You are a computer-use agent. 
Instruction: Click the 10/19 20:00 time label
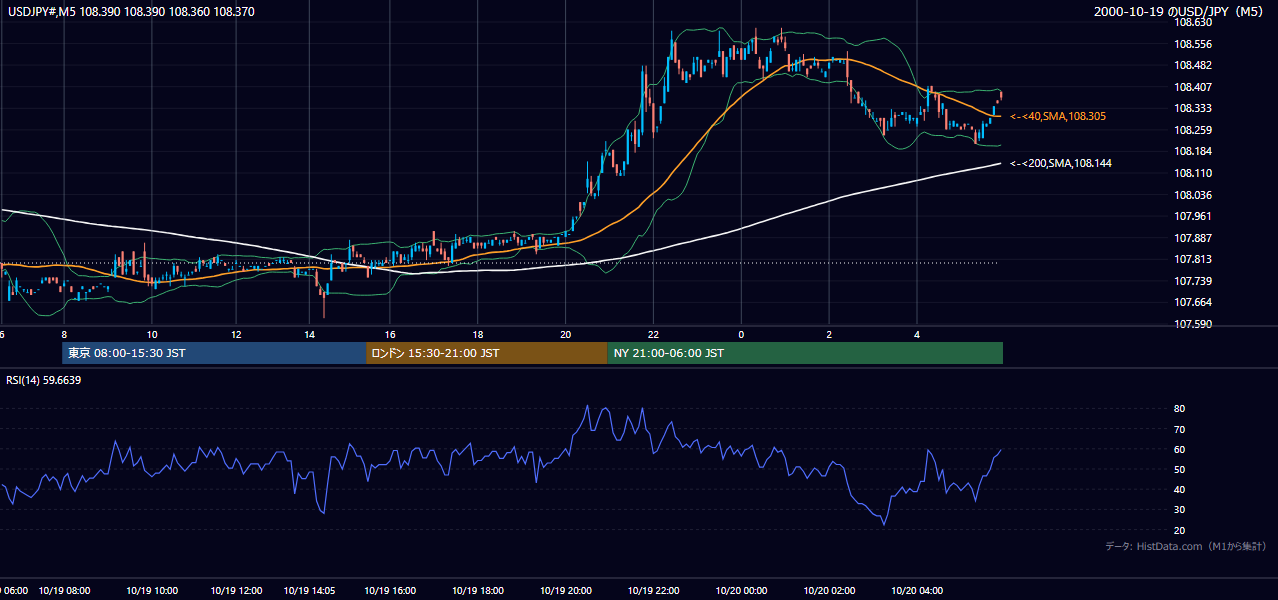pyautogui.click(x=565, y=591)
